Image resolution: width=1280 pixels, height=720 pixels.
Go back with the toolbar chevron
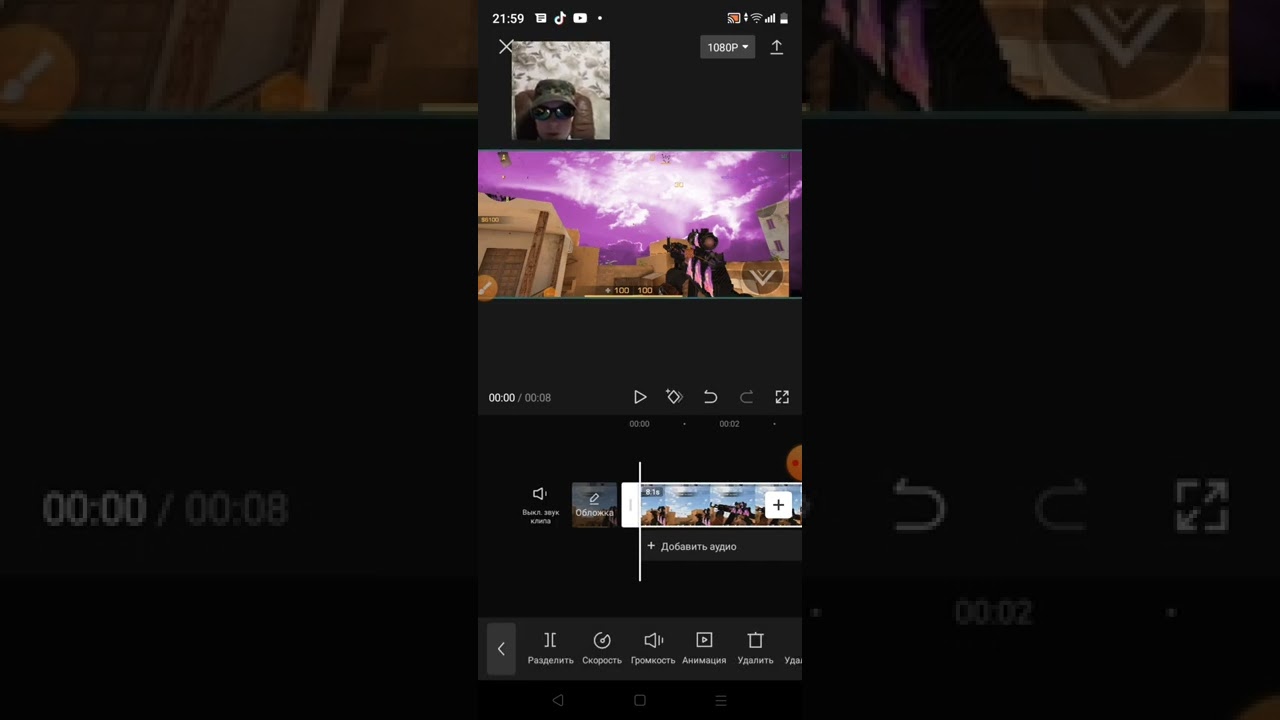coord(501,648)
